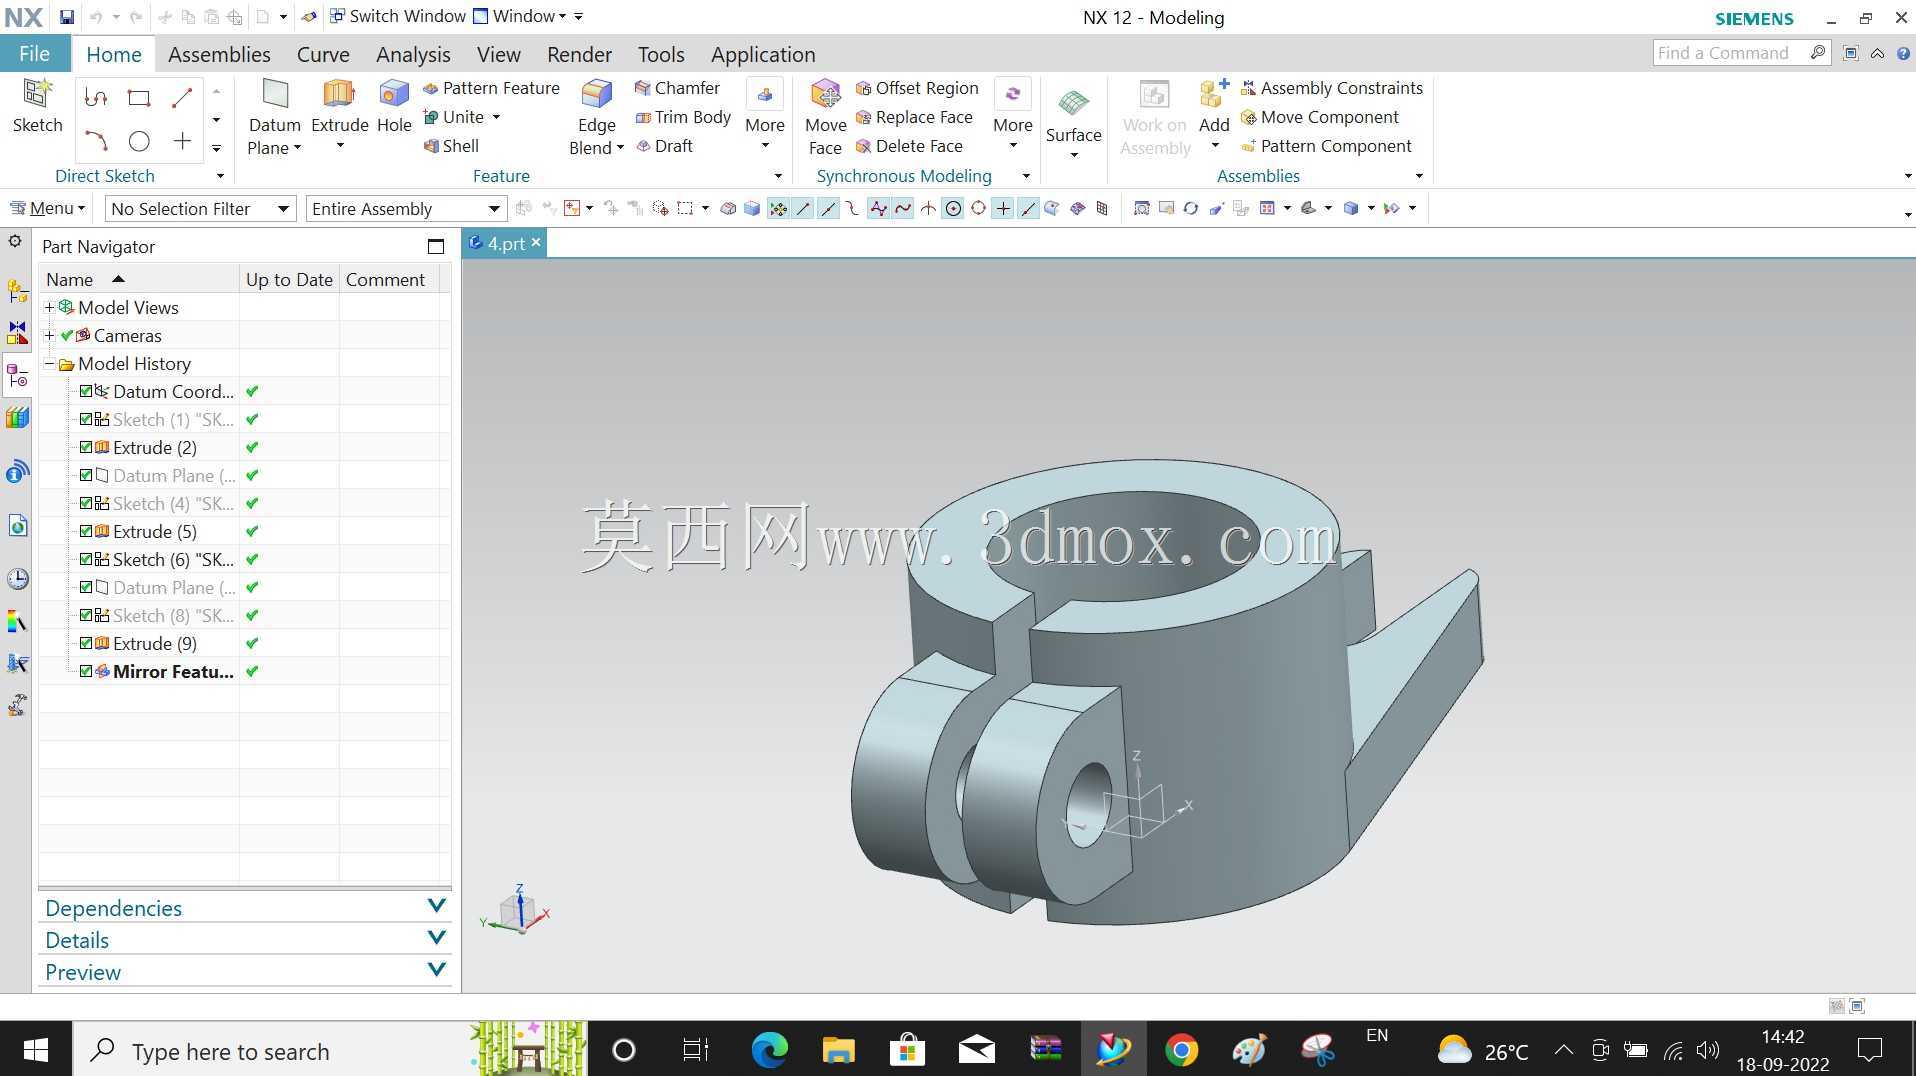Focus the Find a Command search box
Screen dimensions: 1916x1076
1741,53
